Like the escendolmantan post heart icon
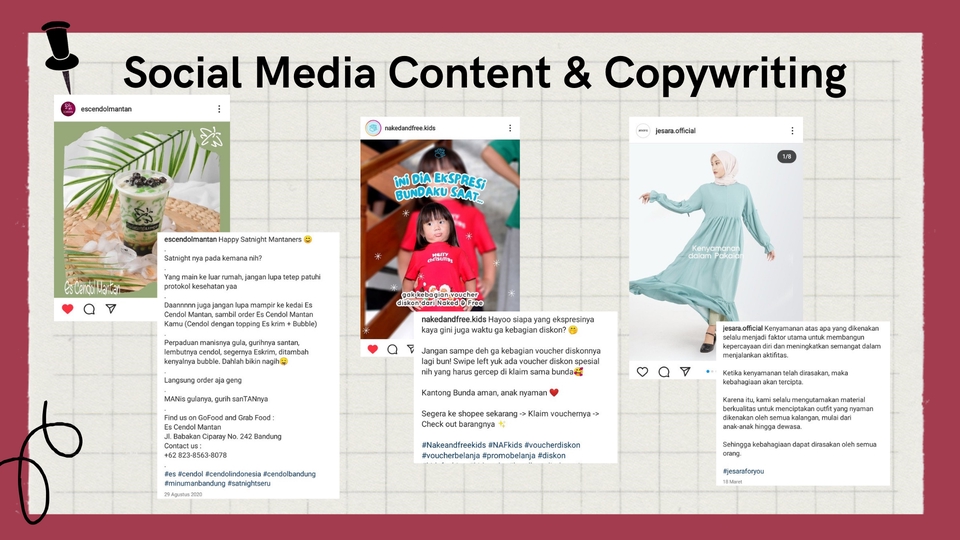This screenshot has height=540, width=960. coord(67,309)
